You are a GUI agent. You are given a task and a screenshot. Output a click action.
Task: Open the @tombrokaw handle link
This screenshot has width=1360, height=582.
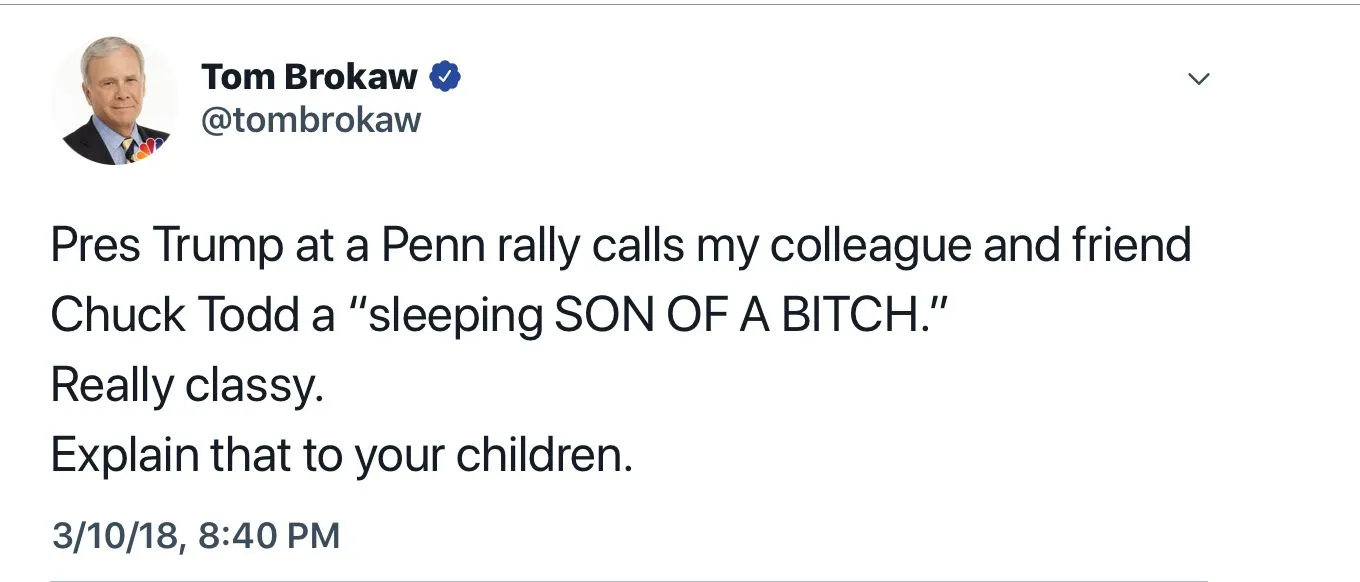(x=311, y=120)
